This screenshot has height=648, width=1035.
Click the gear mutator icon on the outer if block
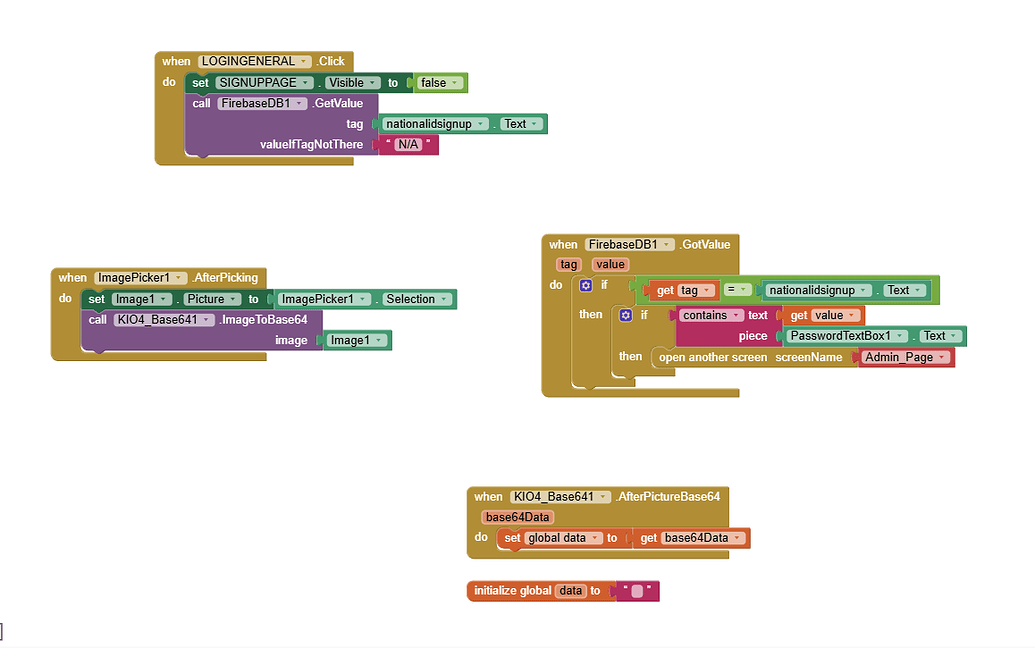(585, 285)
